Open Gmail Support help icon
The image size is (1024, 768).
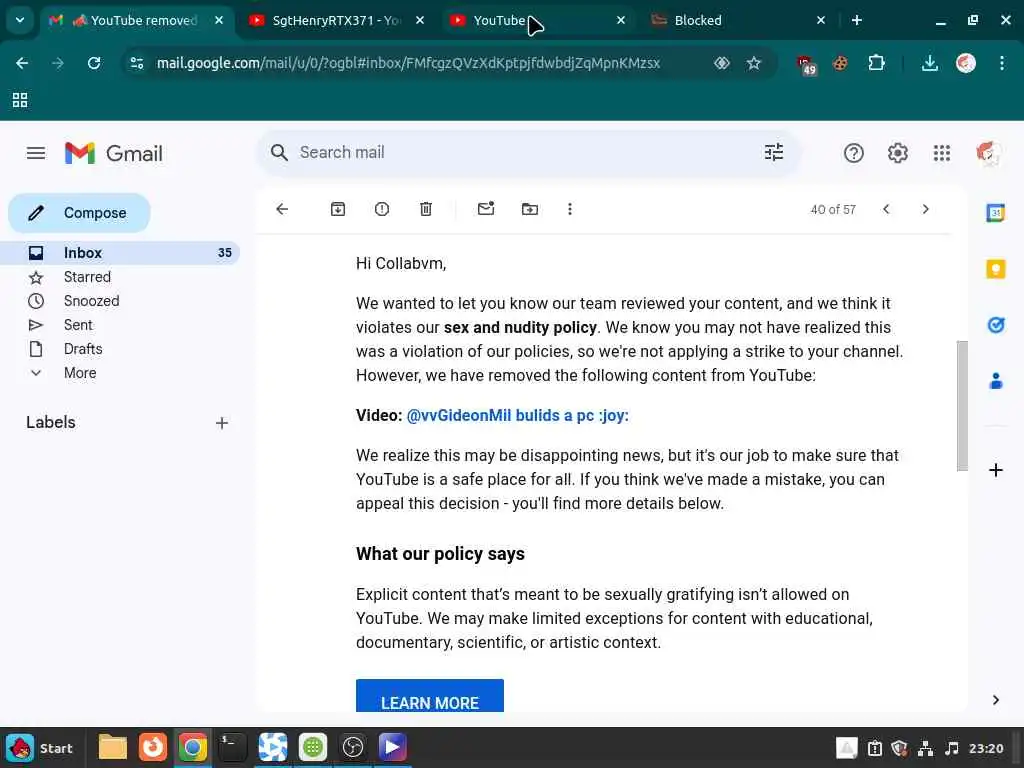pyautogui.click(x=854, y=153)
